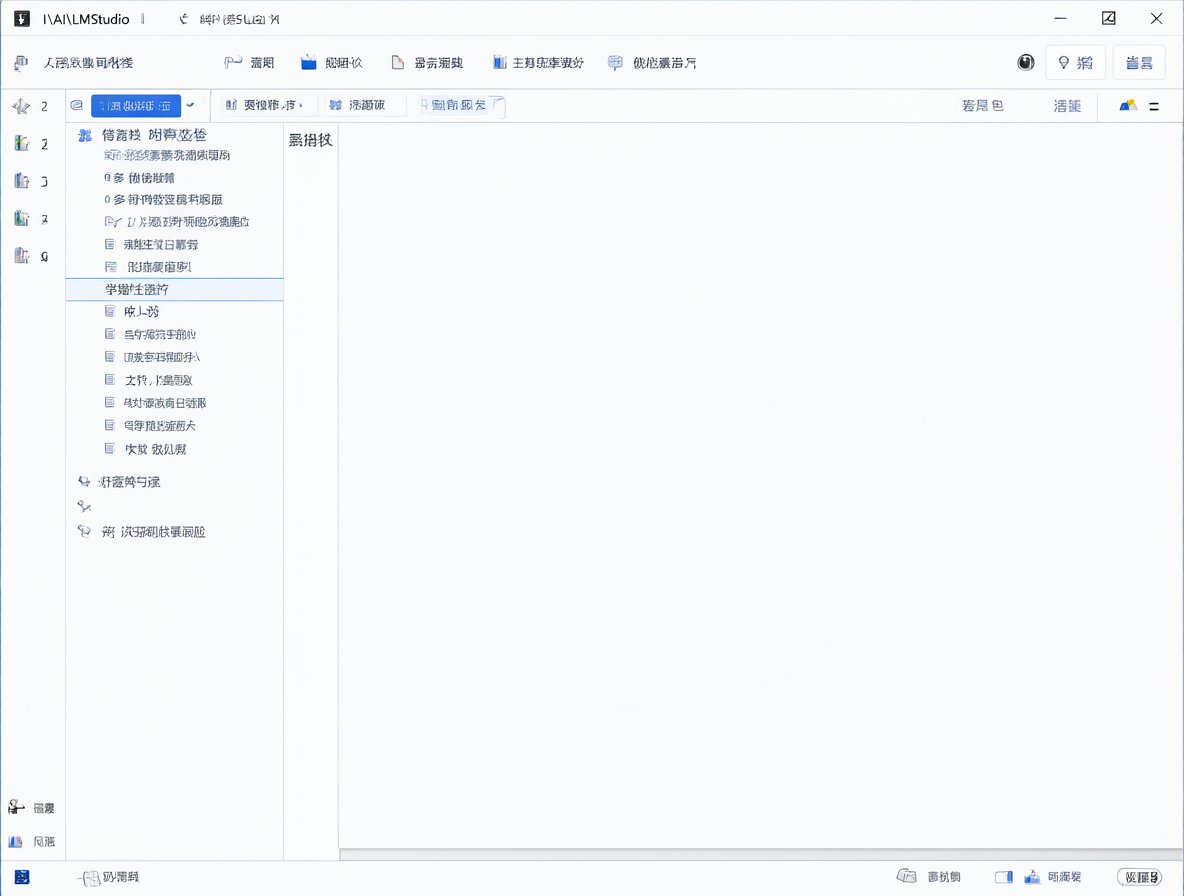This screenshot has width=1184, height=896.
Task: Toggle the pill-shaped button in status bar corner
Action: (1139, 877)
